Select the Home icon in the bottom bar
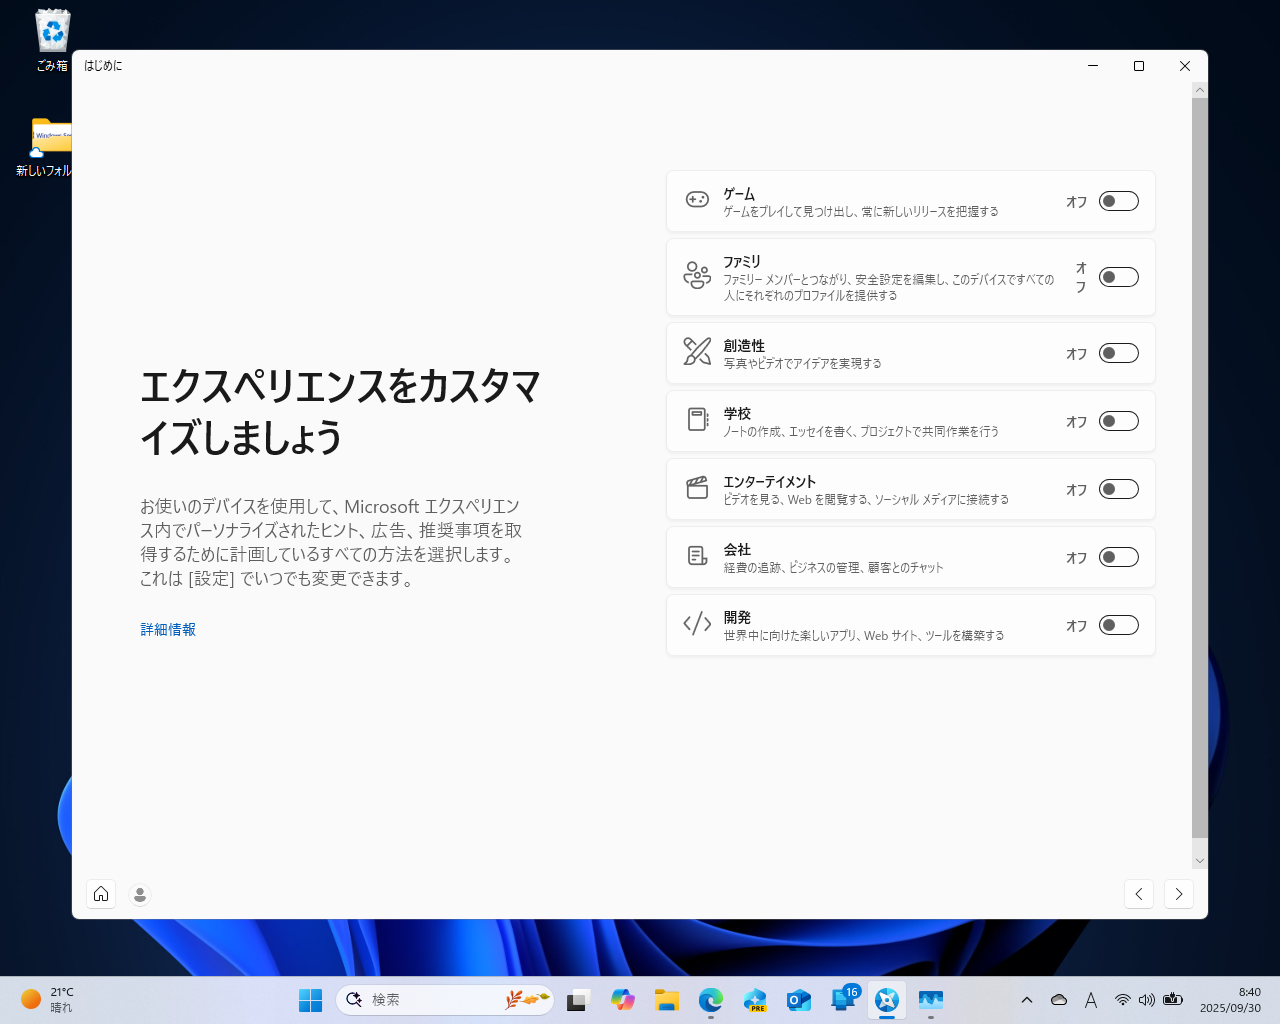 point(101,894)
